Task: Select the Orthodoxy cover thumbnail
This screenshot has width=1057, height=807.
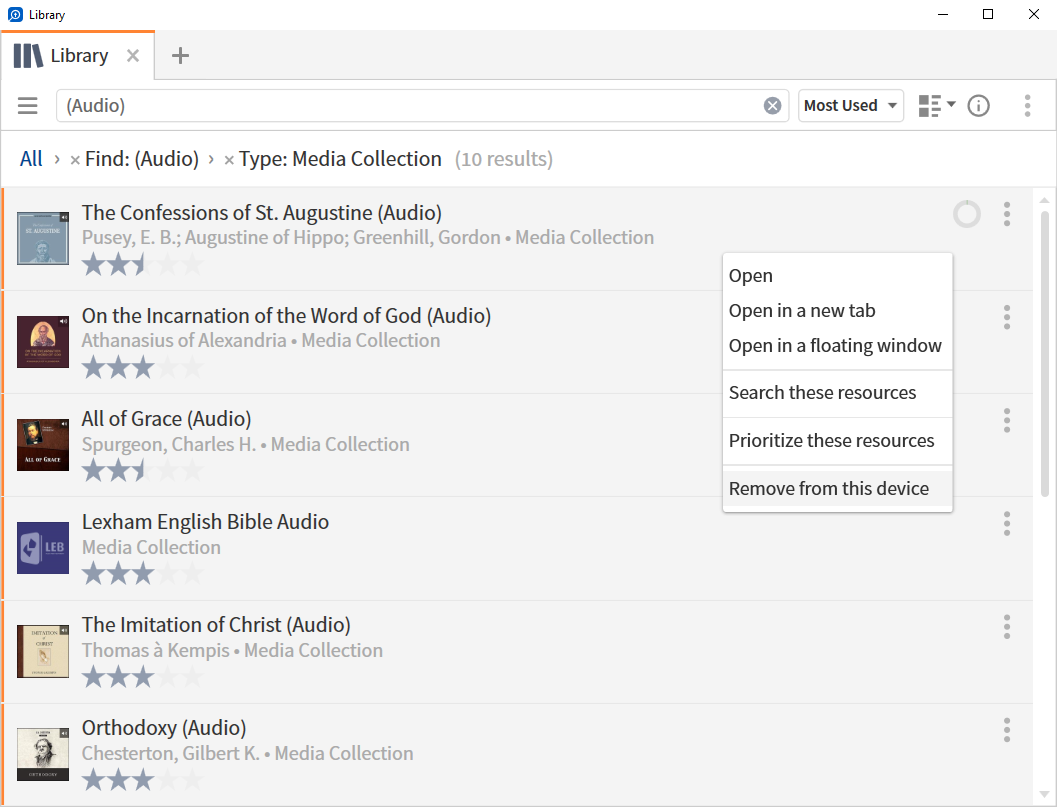Action: pyautogui.click(x=43, y=754)
